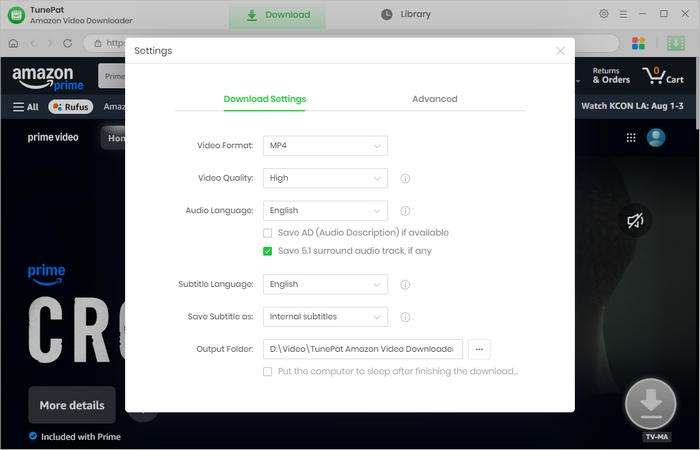Click the TunePat app logo icon
The image size is (700, 450).
point(17,15)
